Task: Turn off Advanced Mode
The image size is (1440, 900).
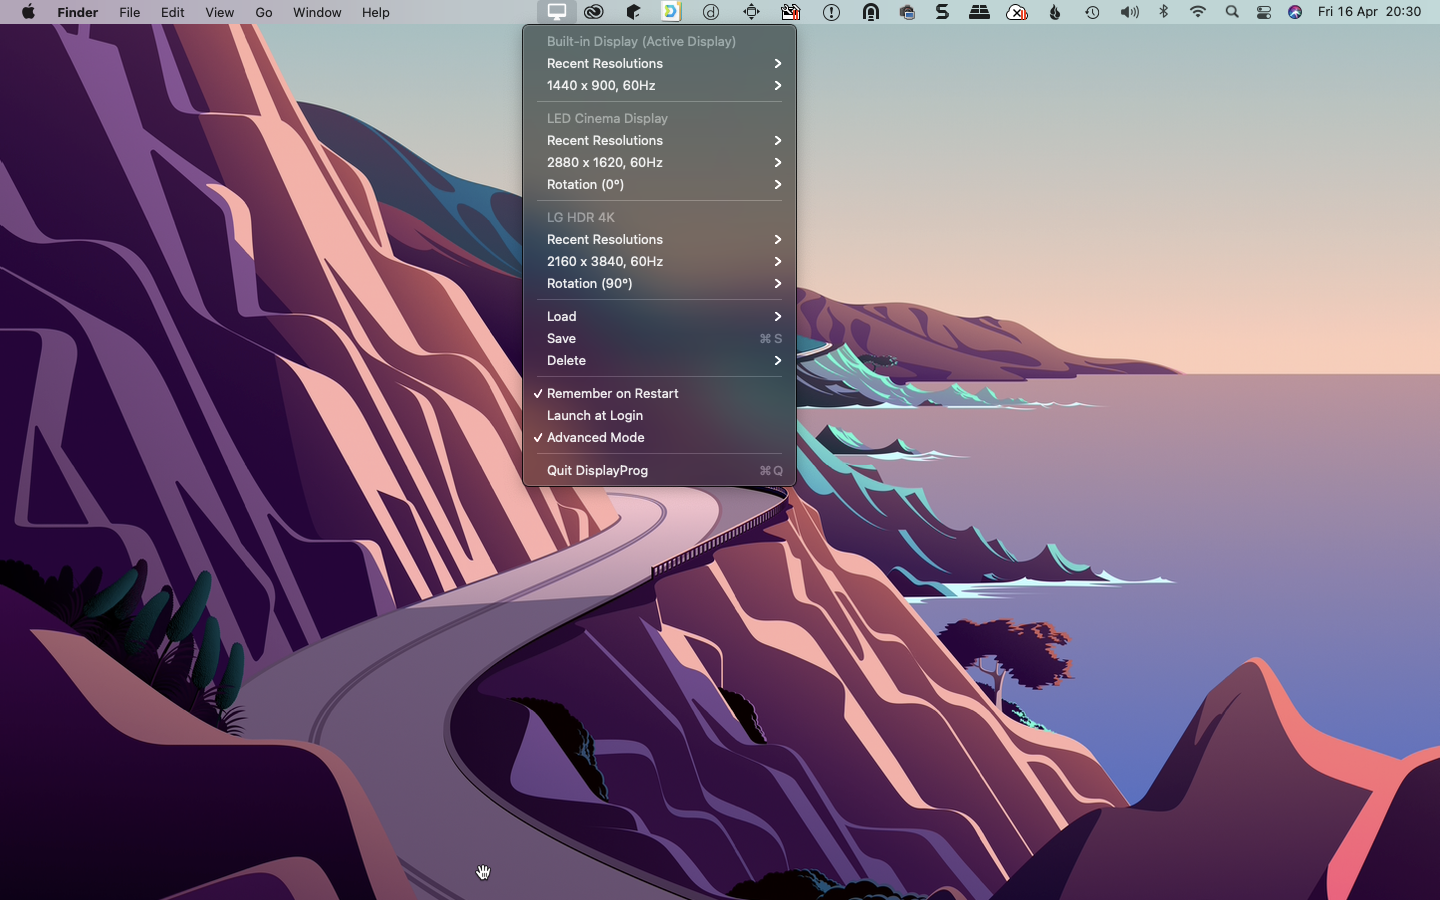Action: (595, 437)
